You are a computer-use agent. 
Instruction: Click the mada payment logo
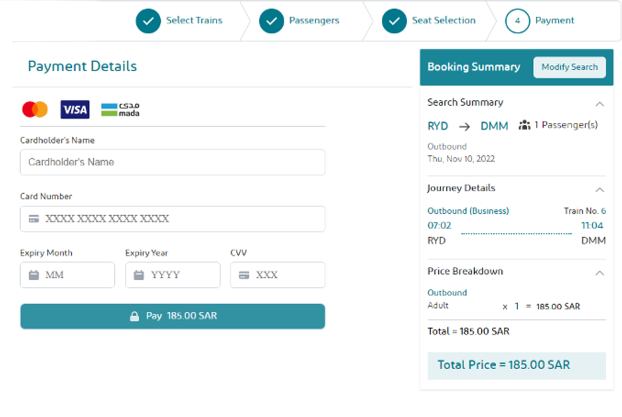pos(121,109)
